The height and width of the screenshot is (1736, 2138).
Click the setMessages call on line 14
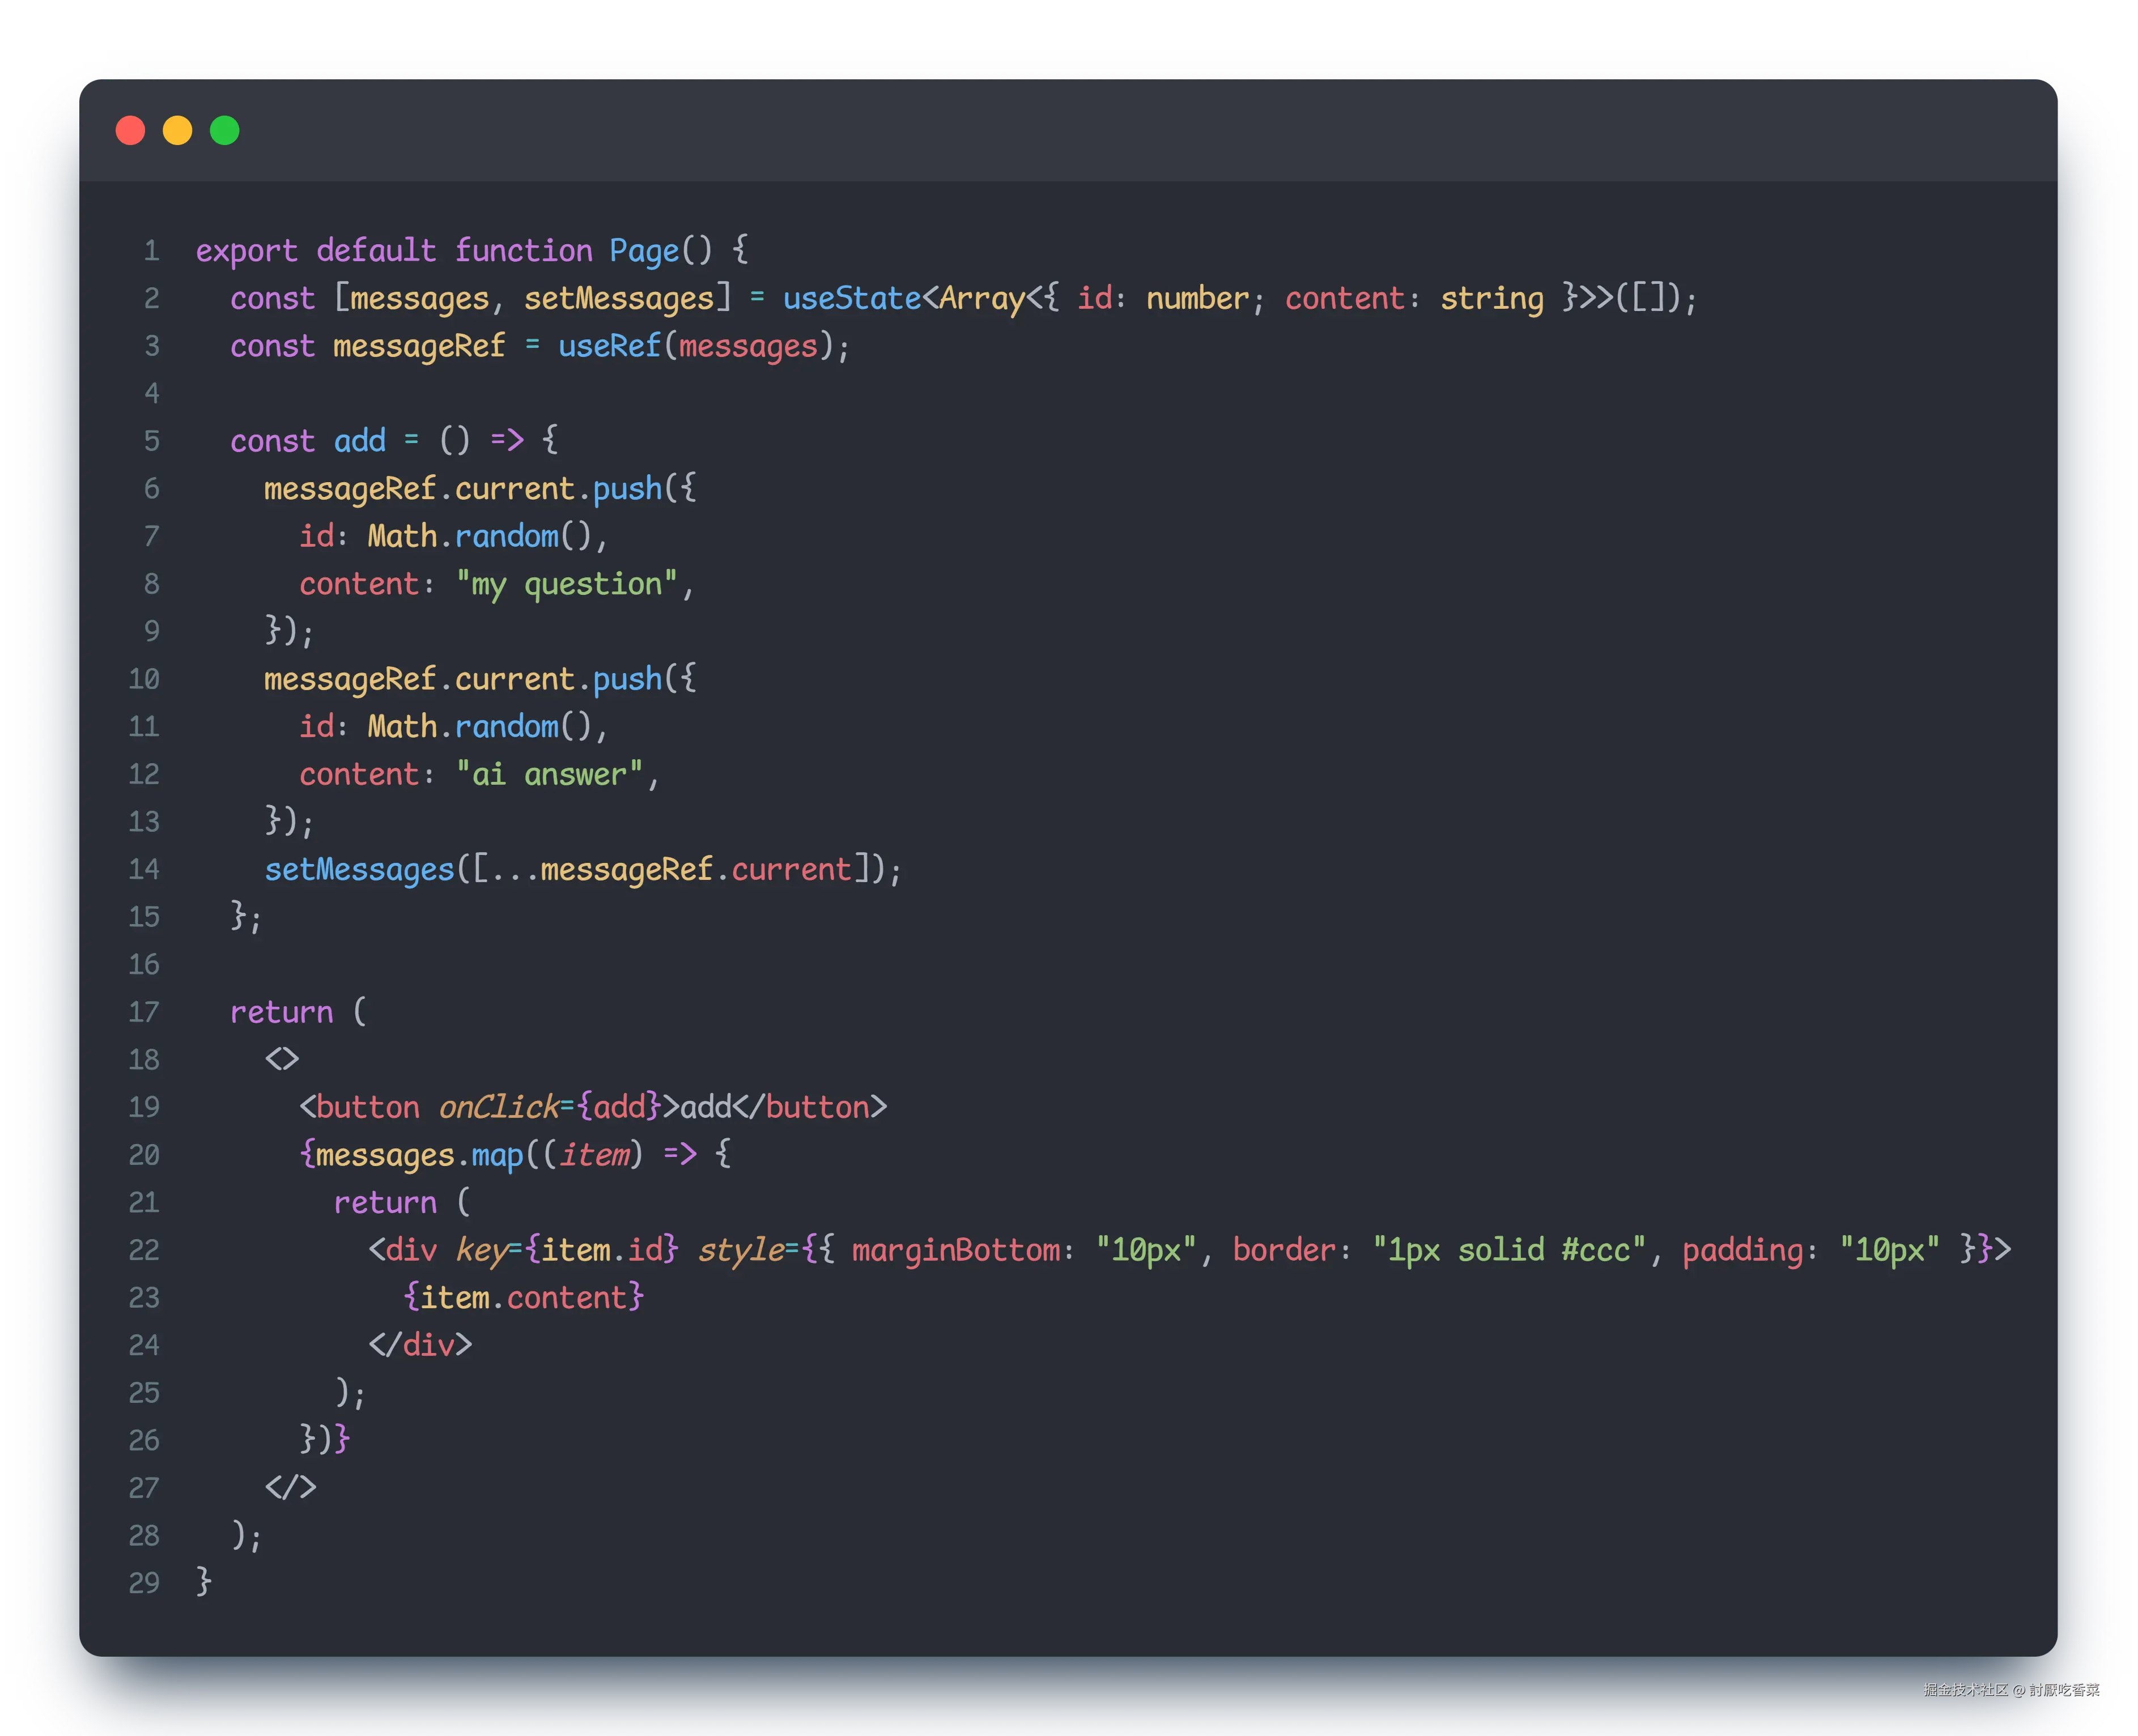pos(359,869)
